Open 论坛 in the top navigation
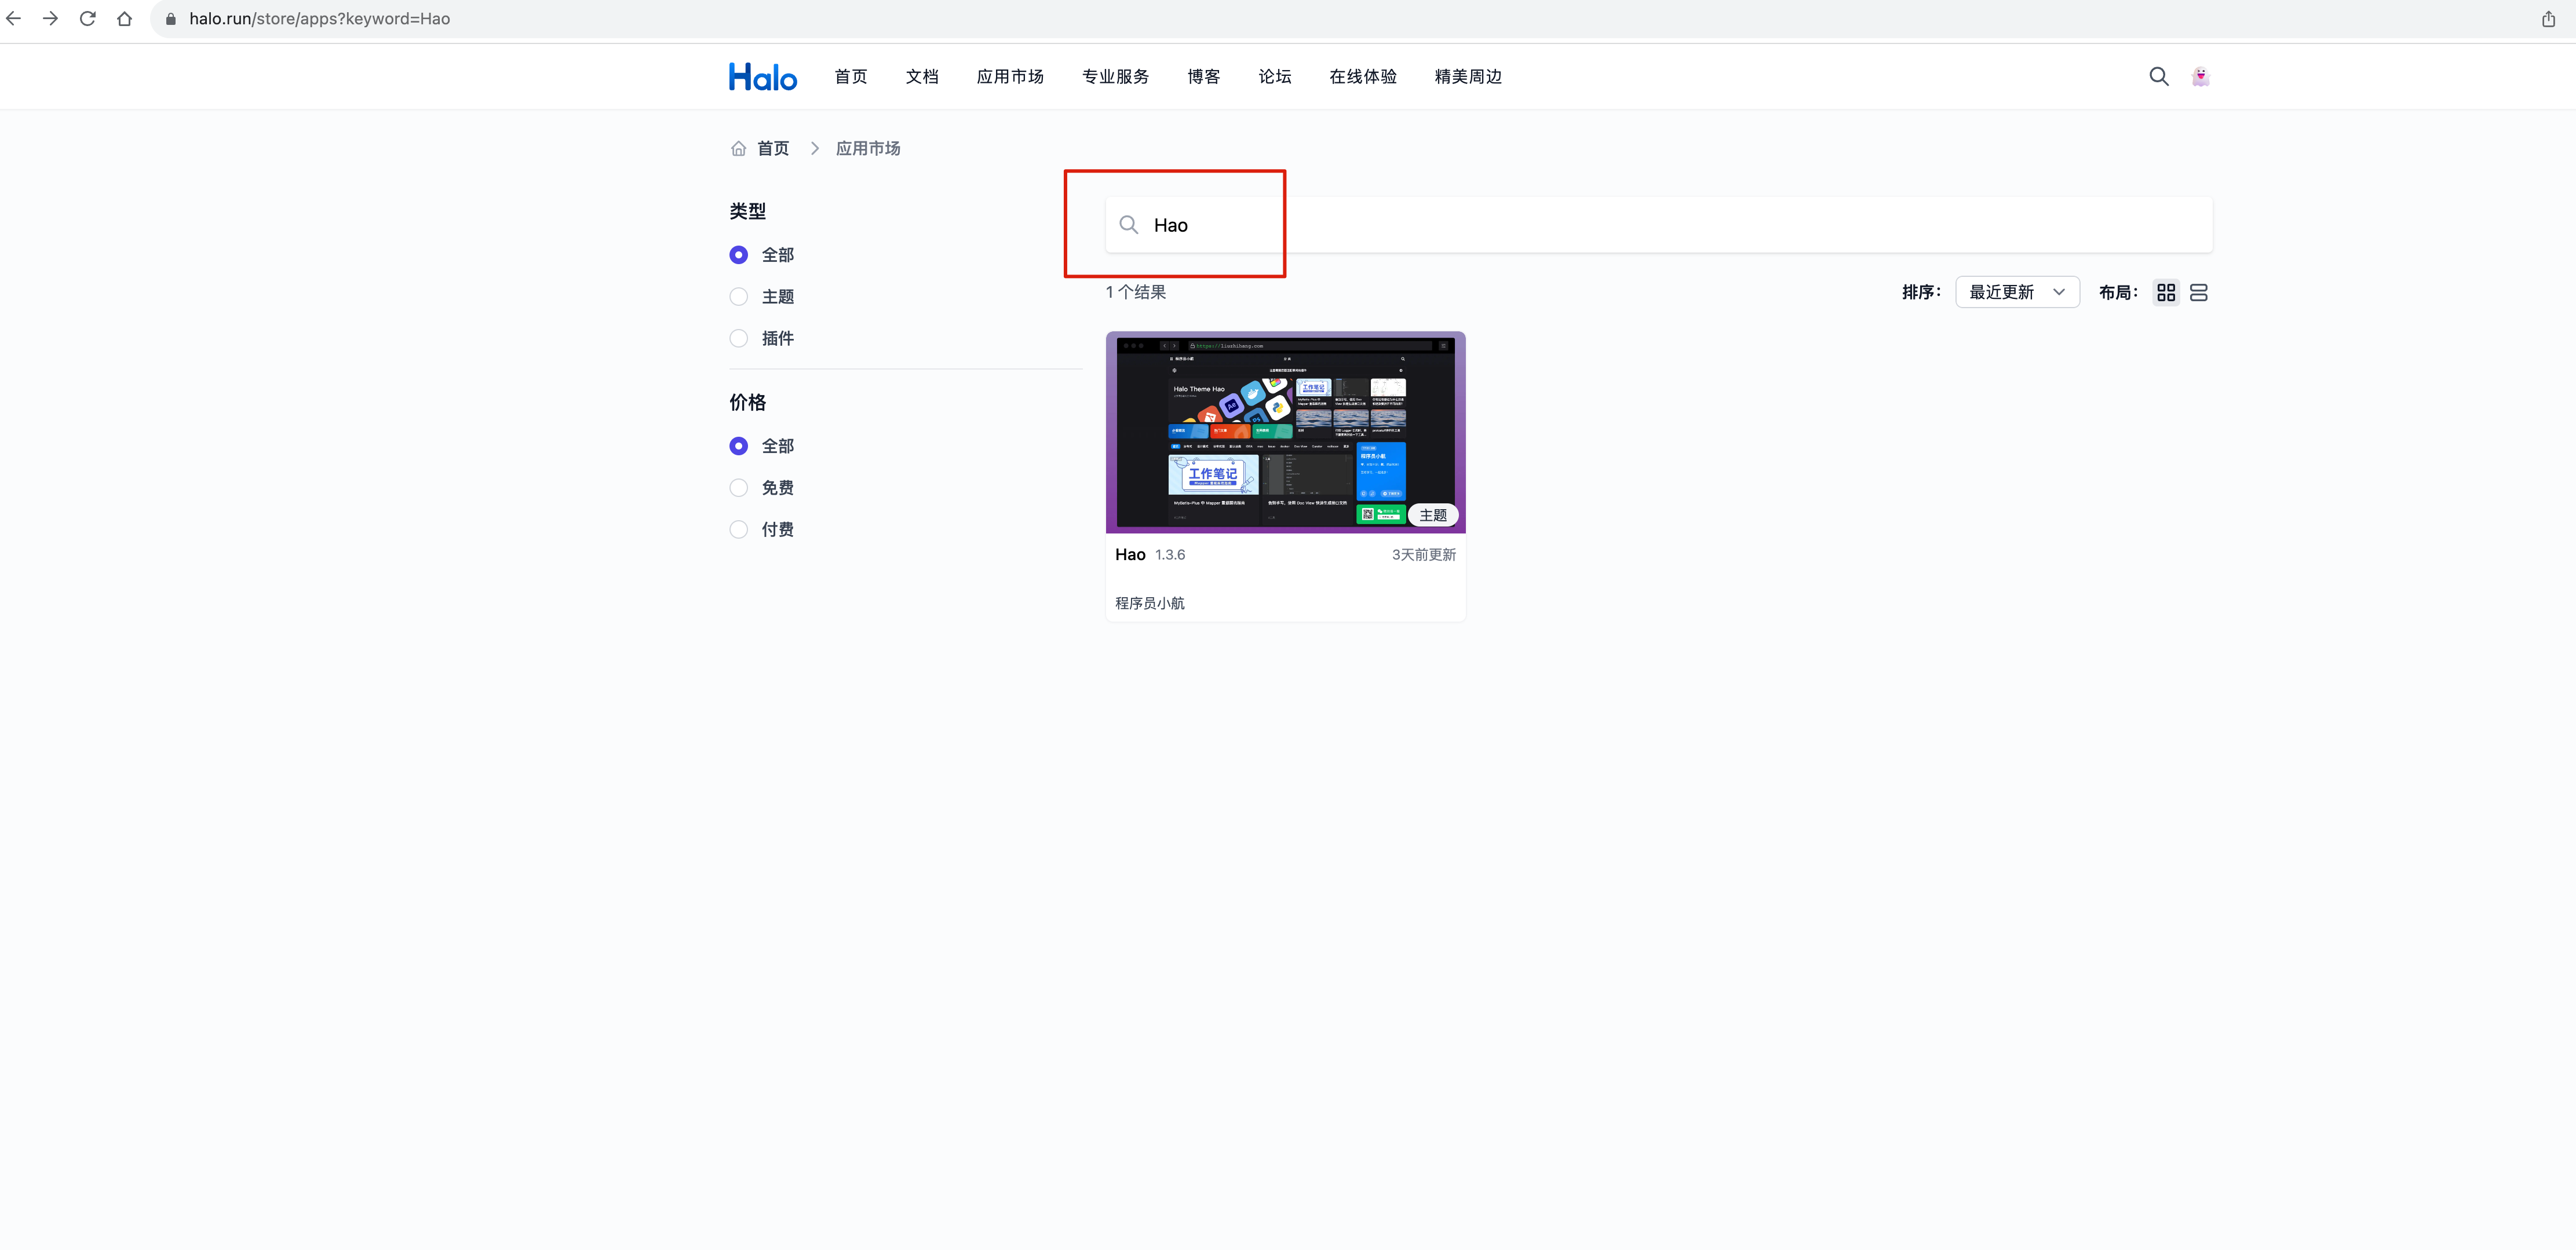This screenshot has width=2576, height=1250. [x=1275, y=77]
